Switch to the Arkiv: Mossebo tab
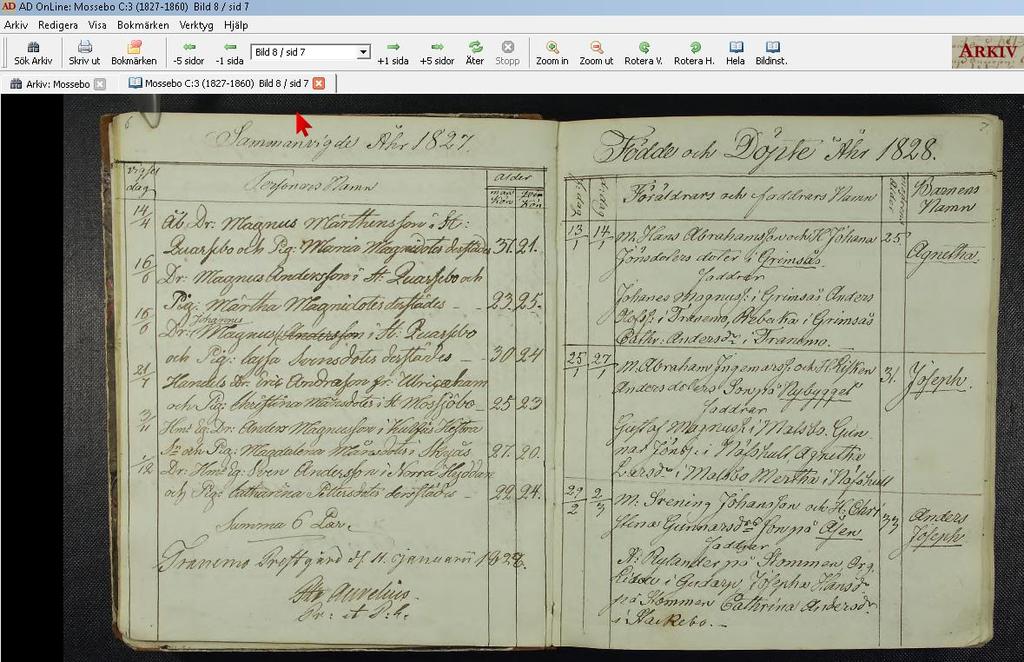This screenshot has height=662, width=1024. [57, 84]
